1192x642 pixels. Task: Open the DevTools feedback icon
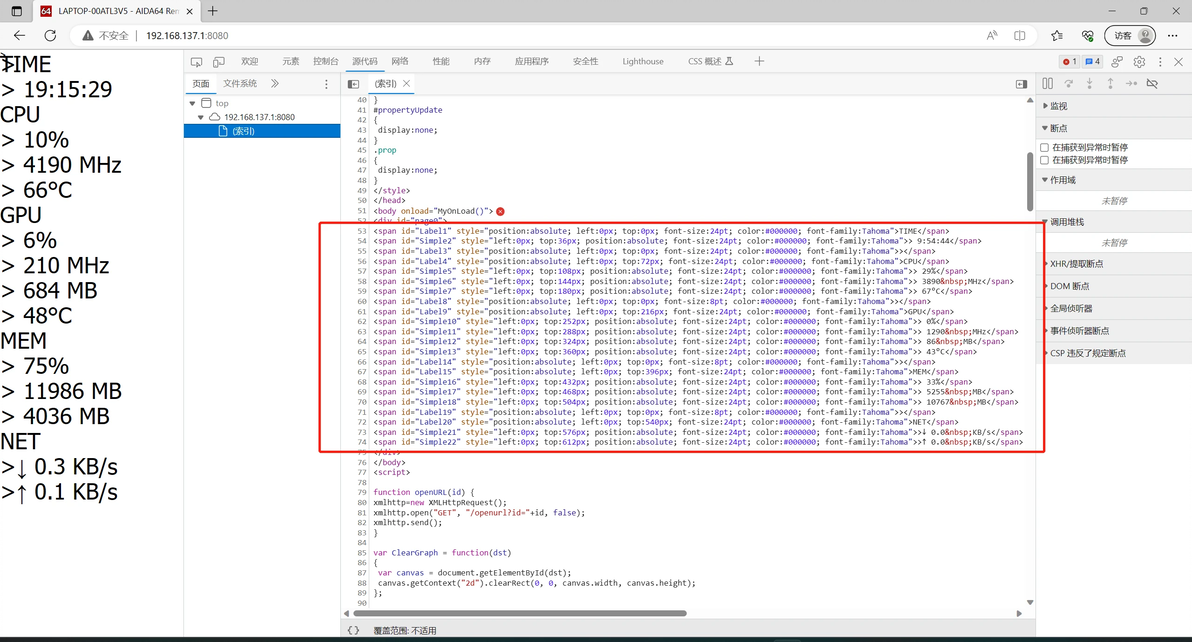(x=1117, y=62)
